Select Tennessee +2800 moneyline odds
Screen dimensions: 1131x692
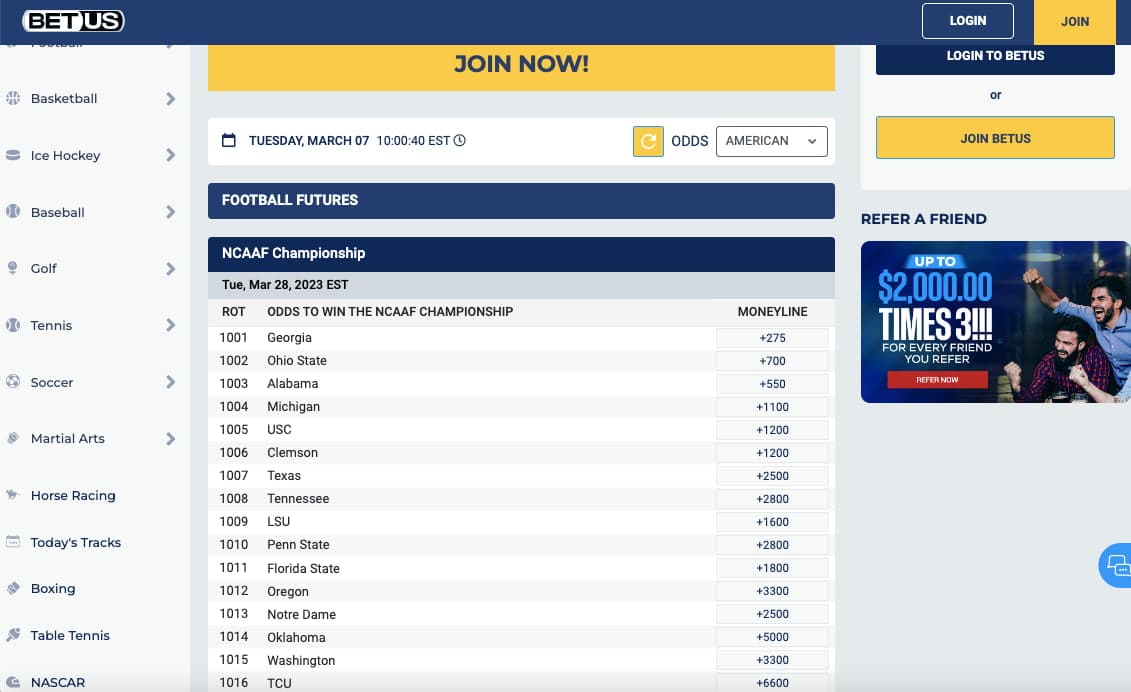click(x=772, y=499)
